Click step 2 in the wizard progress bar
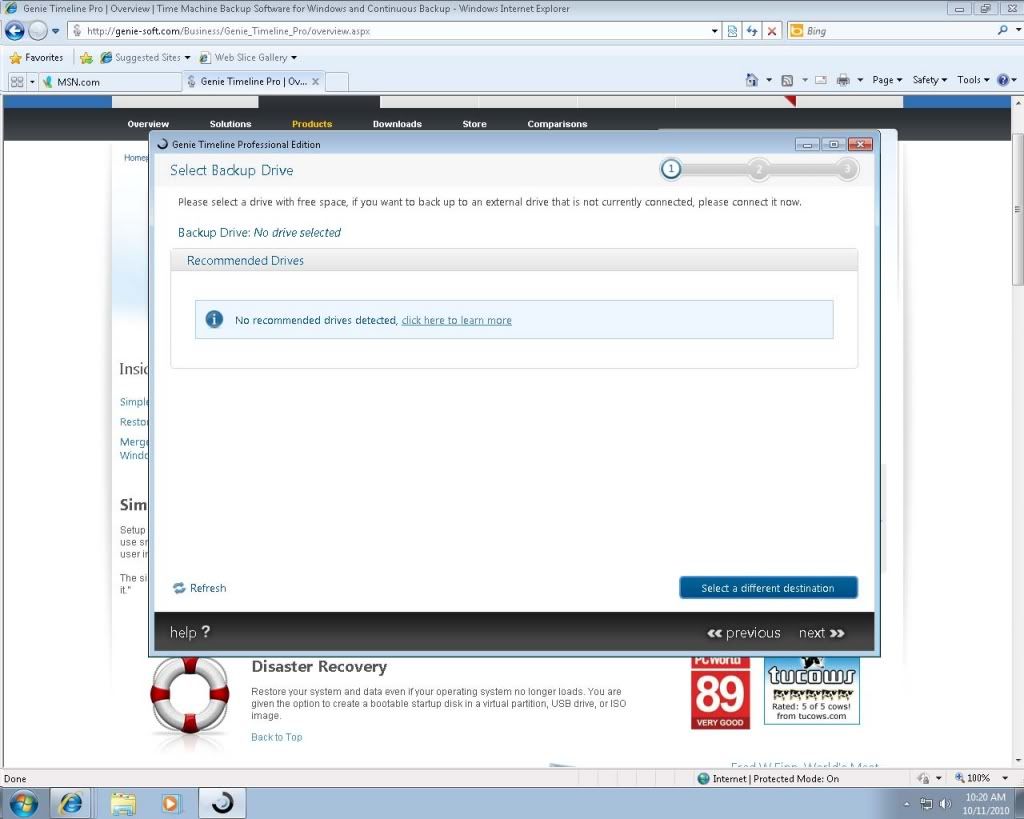 point(759,169)
